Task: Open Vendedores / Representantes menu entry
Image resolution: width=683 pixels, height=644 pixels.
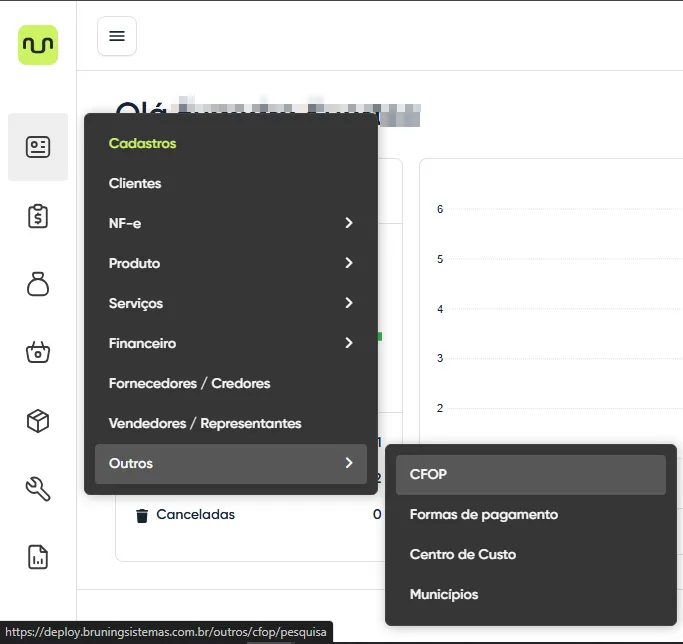Action: click(205, 423)
